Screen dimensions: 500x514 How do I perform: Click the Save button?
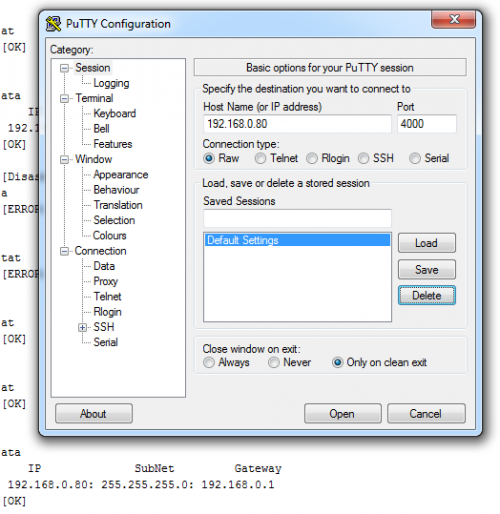click(x=426, y=269)
